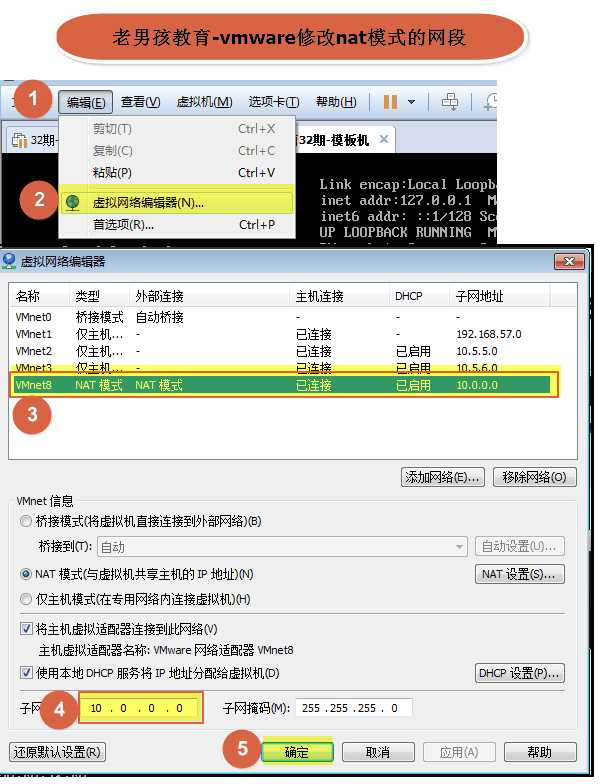
Task: Open the 编辑(E) menu
Action: (x=86, y=103)
